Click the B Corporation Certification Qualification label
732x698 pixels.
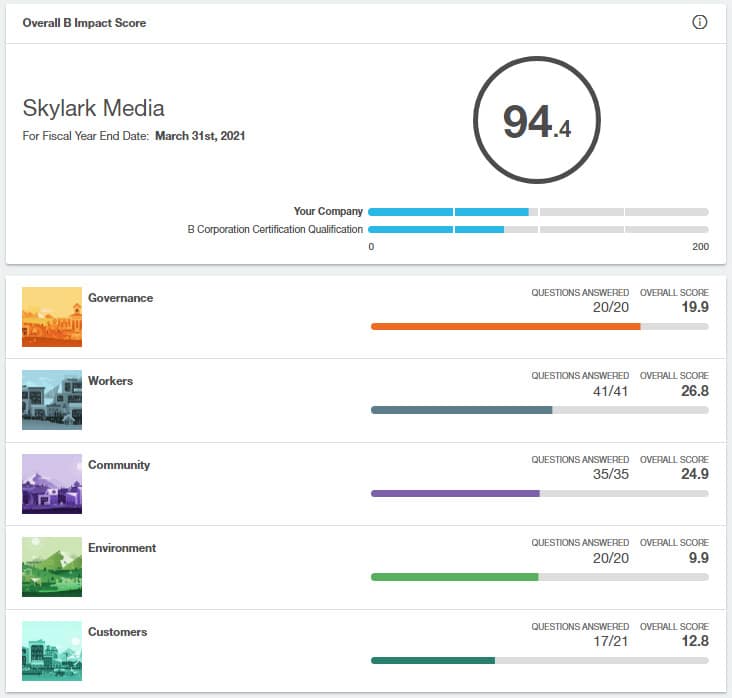coord(275,229)
